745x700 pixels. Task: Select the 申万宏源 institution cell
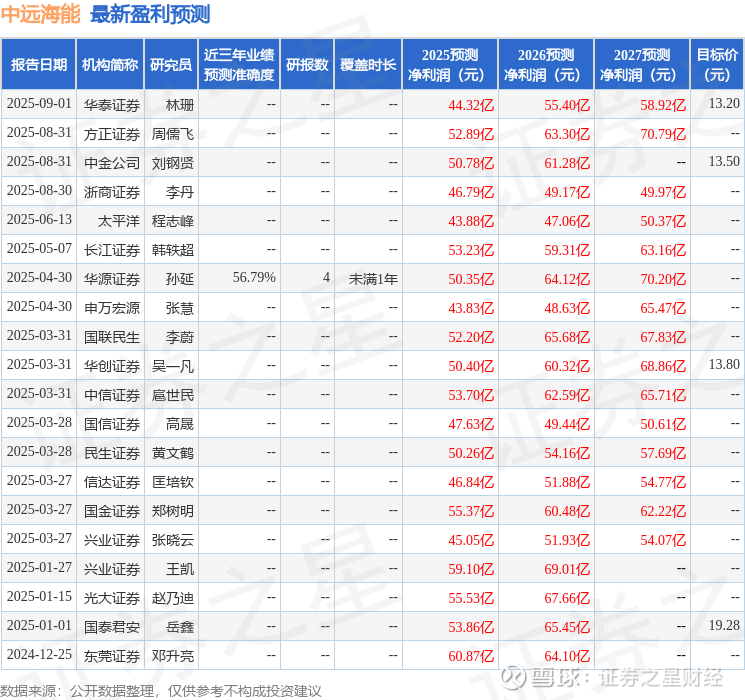[112, 308]
